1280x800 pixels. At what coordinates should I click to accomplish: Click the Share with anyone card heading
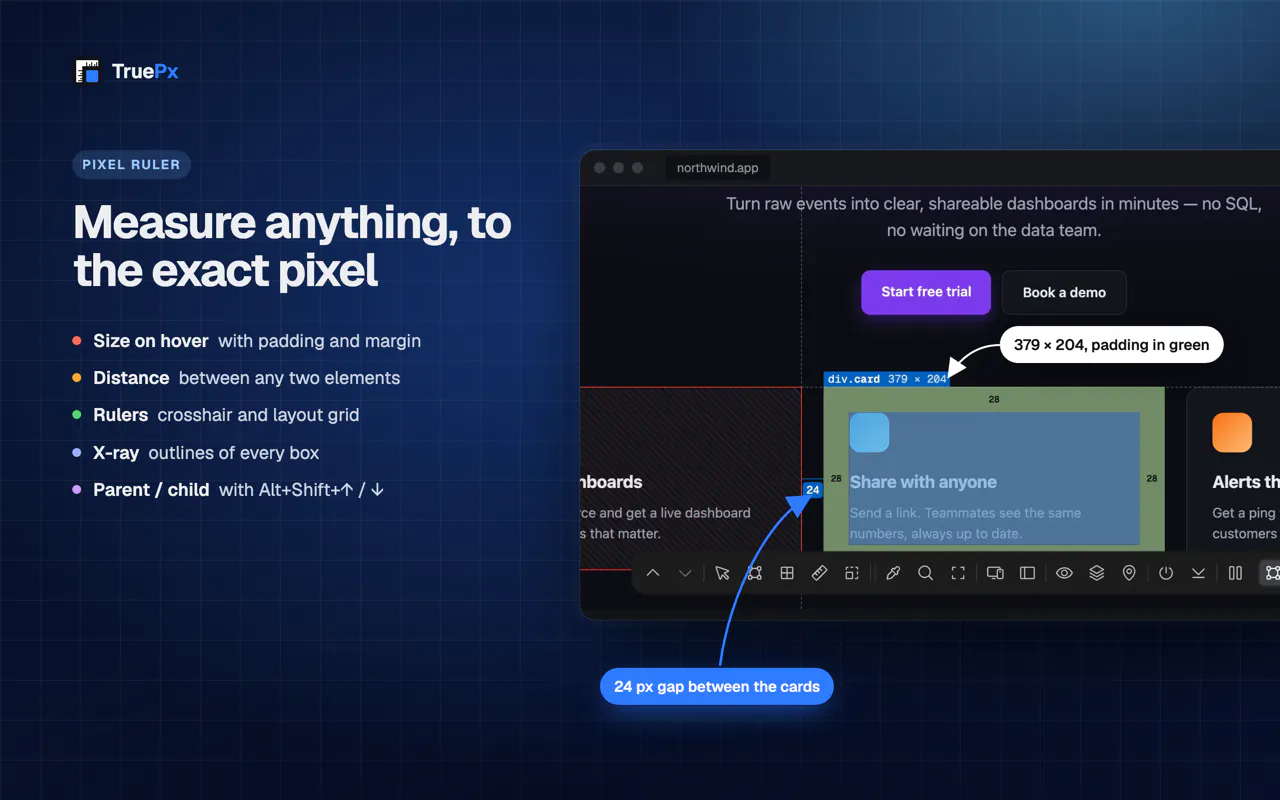click(923, 482)
